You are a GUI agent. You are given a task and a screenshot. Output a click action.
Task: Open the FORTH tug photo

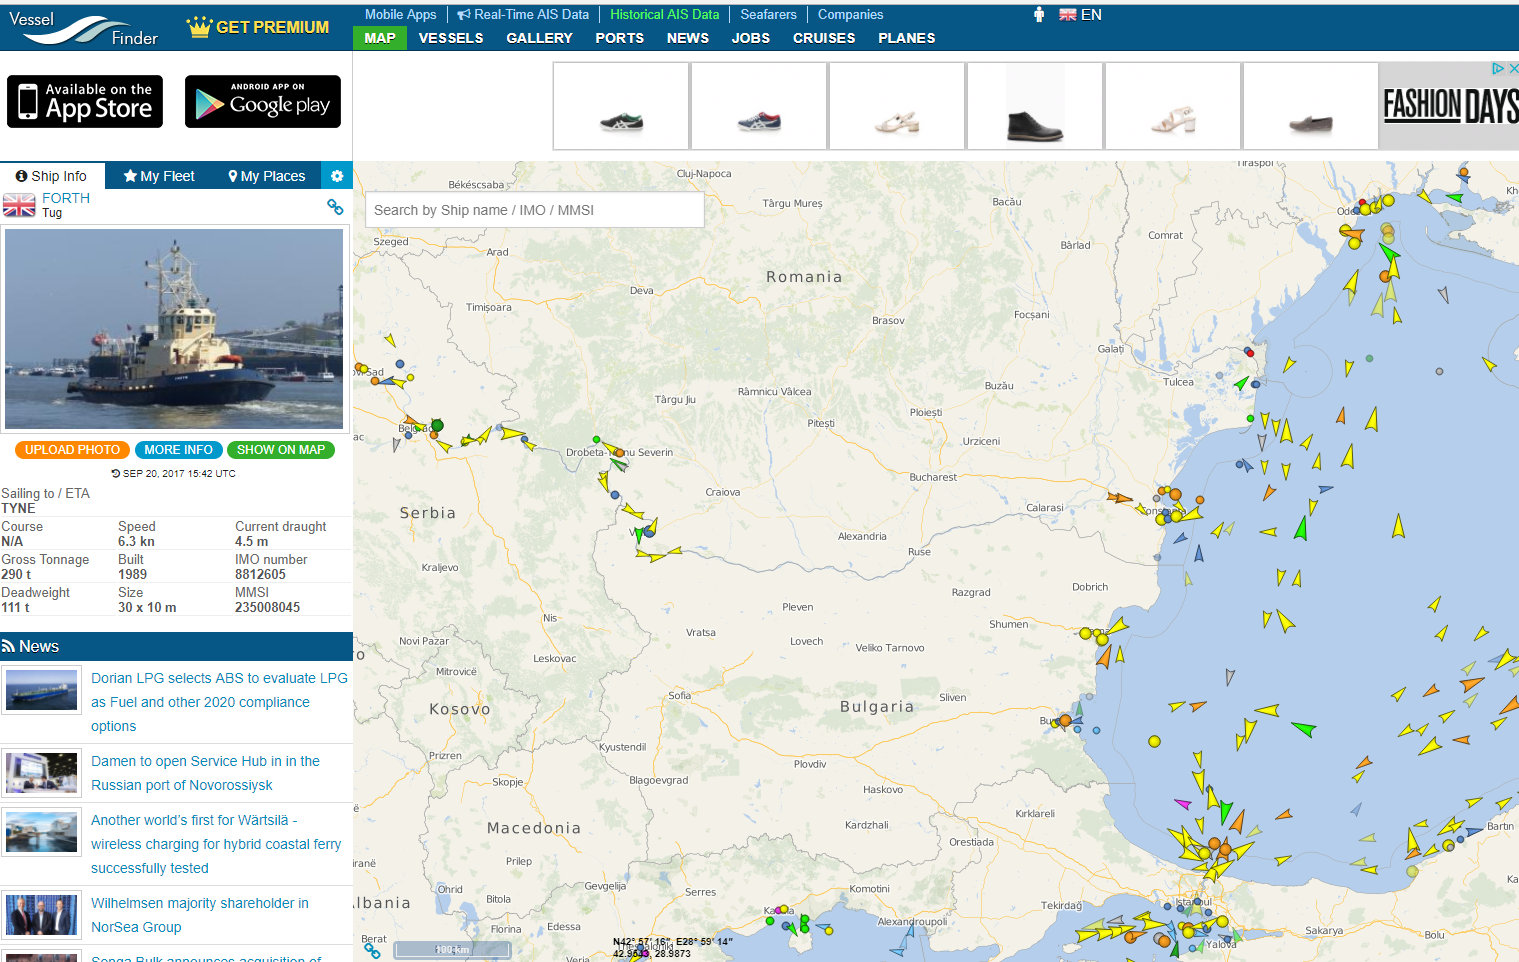(174, 329)
